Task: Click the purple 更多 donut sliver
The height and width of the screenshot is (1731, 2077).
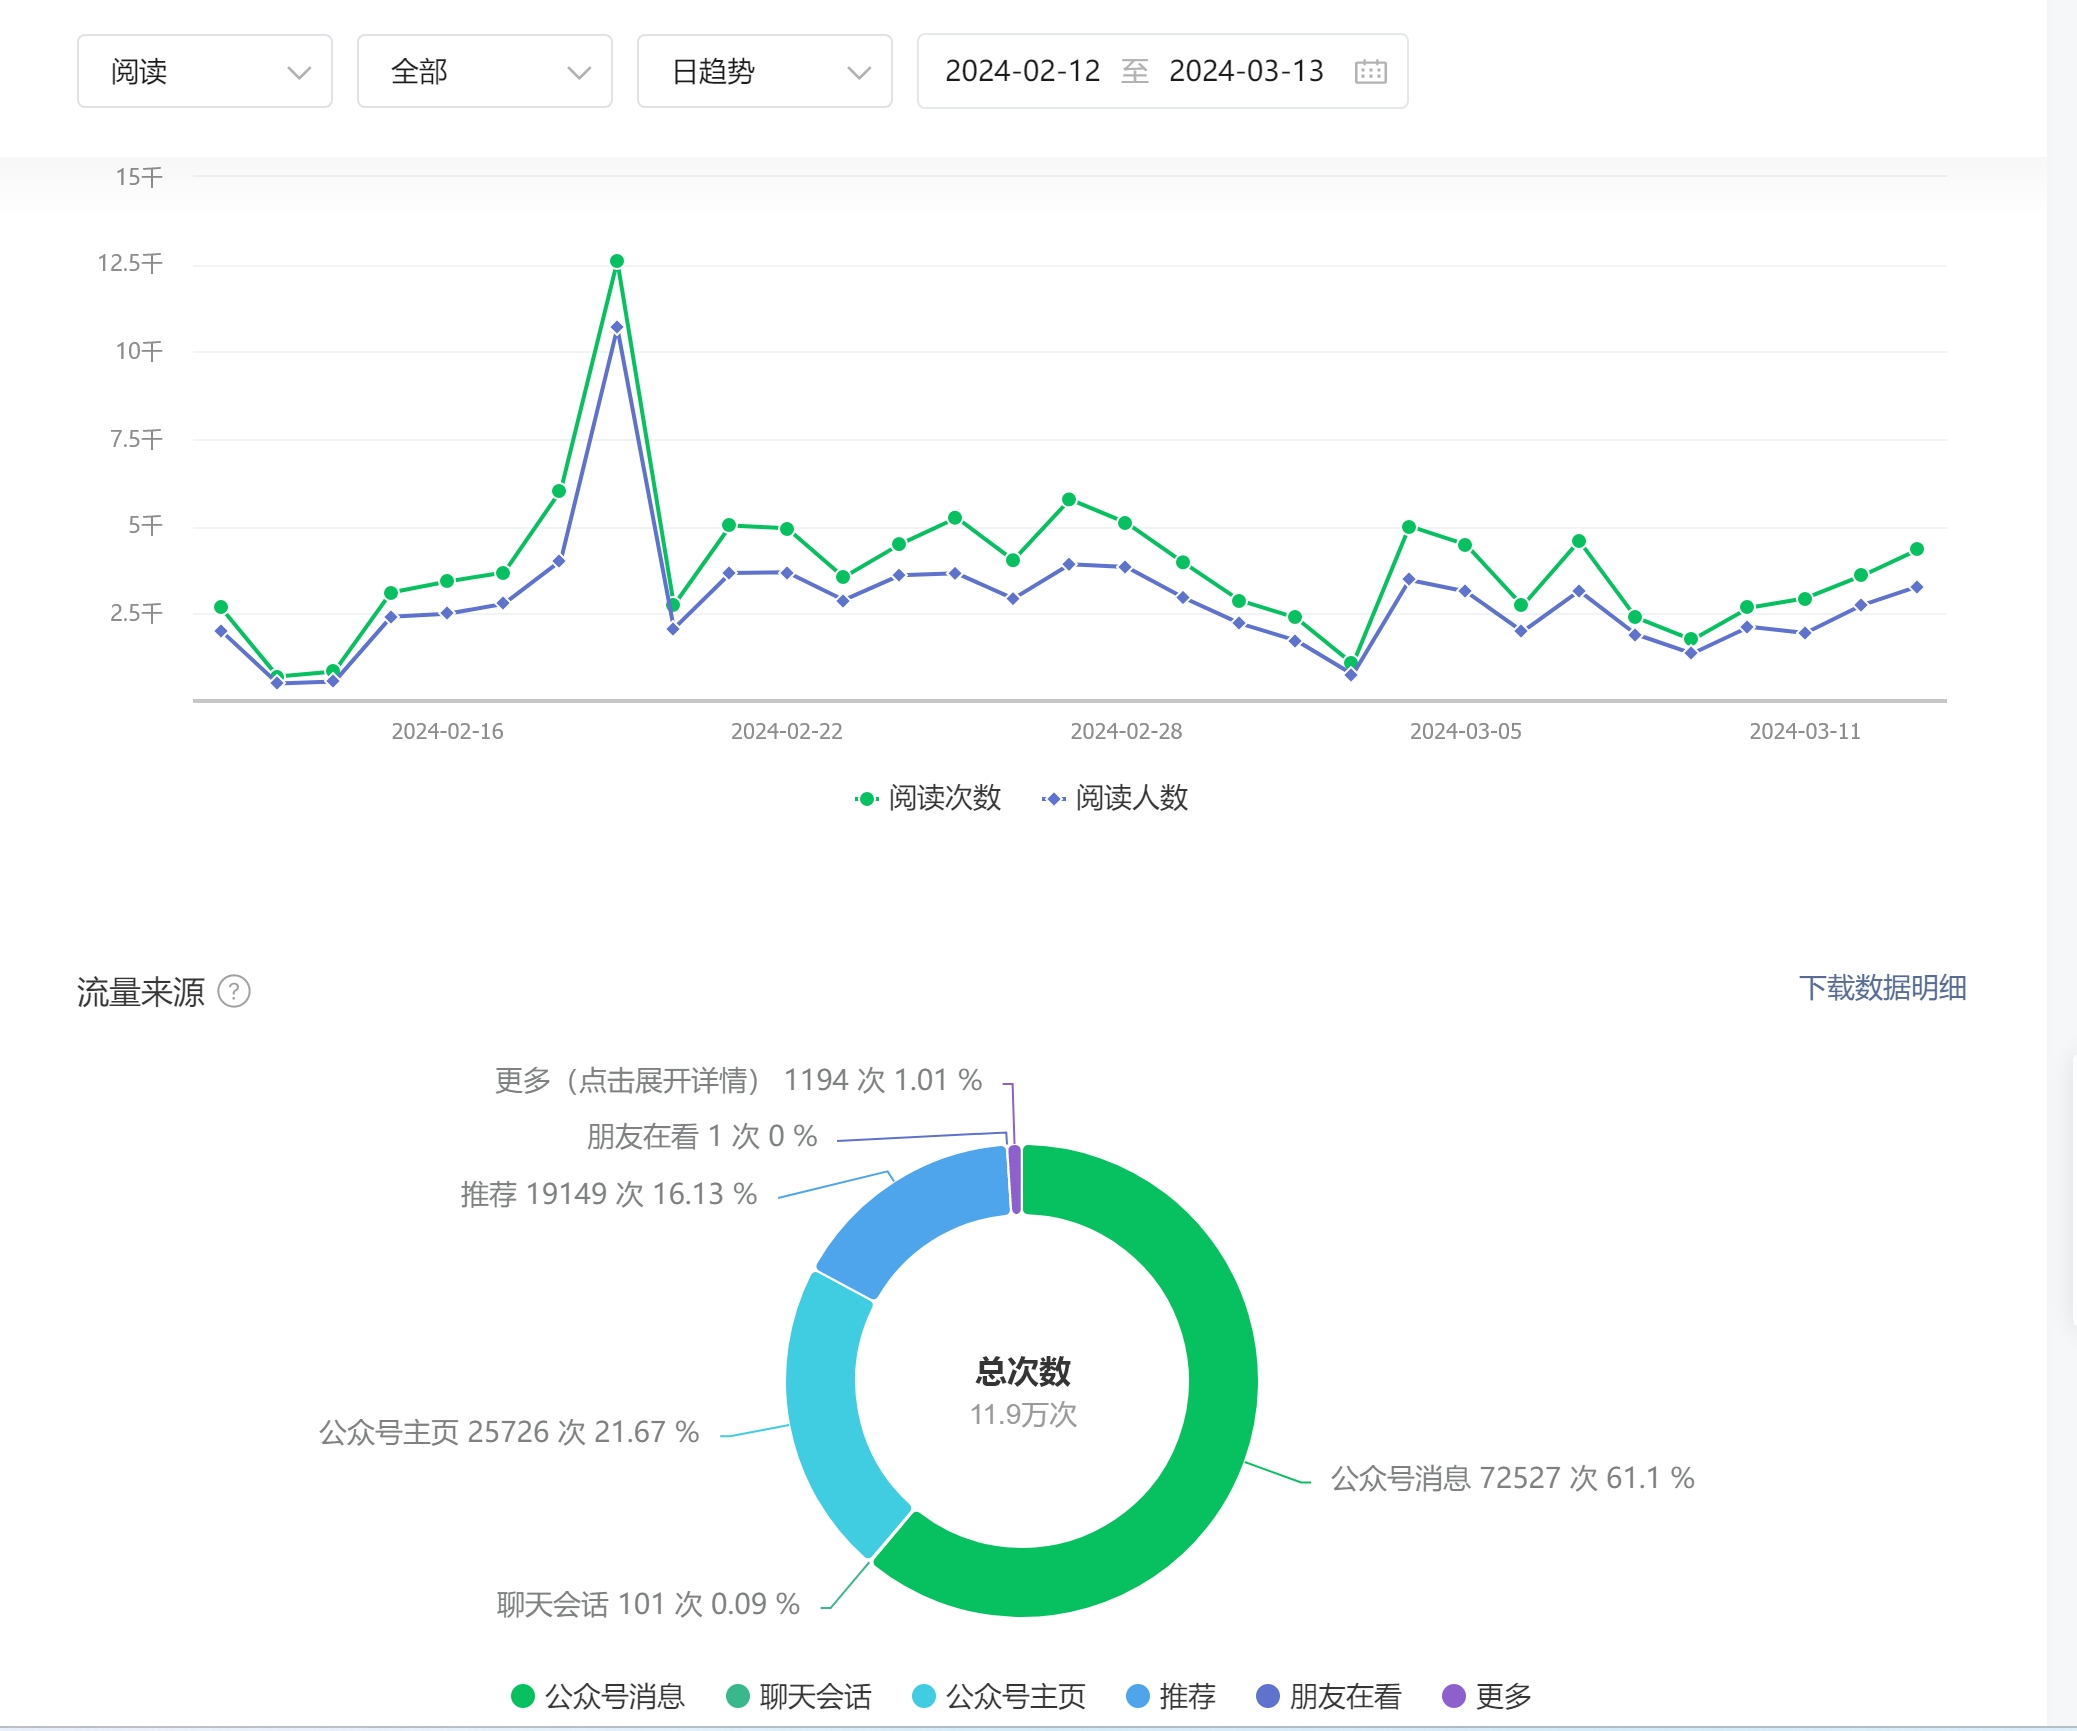Action: (x=1015, y=1180)
